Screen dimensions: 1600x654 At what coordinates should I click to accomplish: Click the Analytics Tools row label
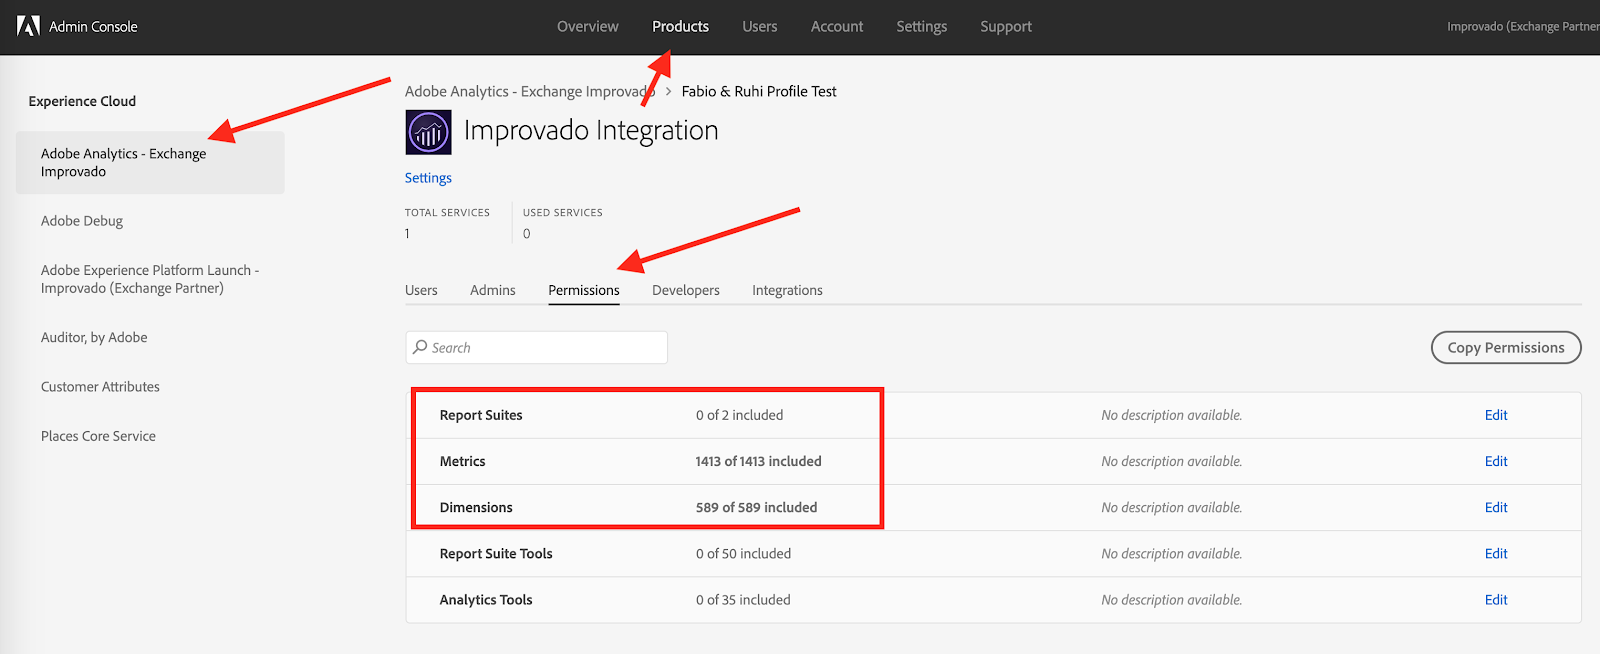coord(486,600)
